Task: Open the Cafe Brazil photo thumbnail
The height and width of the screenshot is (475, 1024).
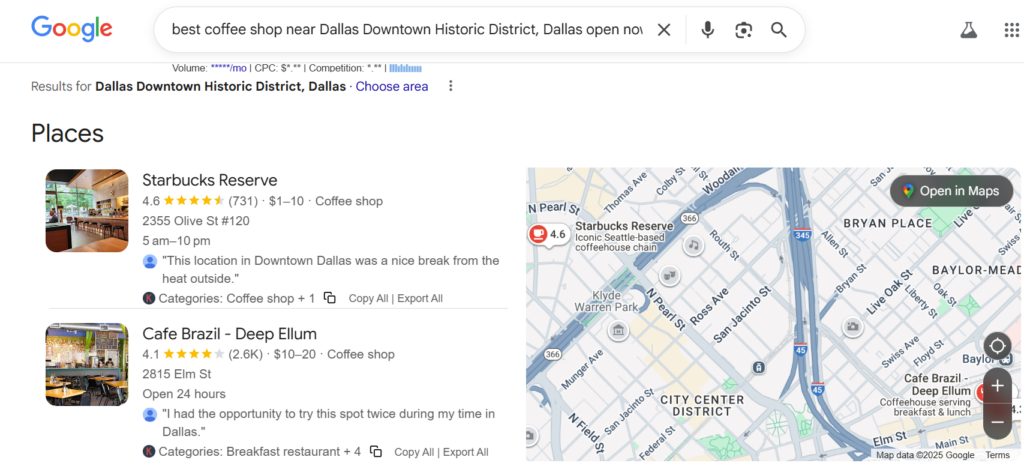Action: pyautogui.click(x=87, y=364)
